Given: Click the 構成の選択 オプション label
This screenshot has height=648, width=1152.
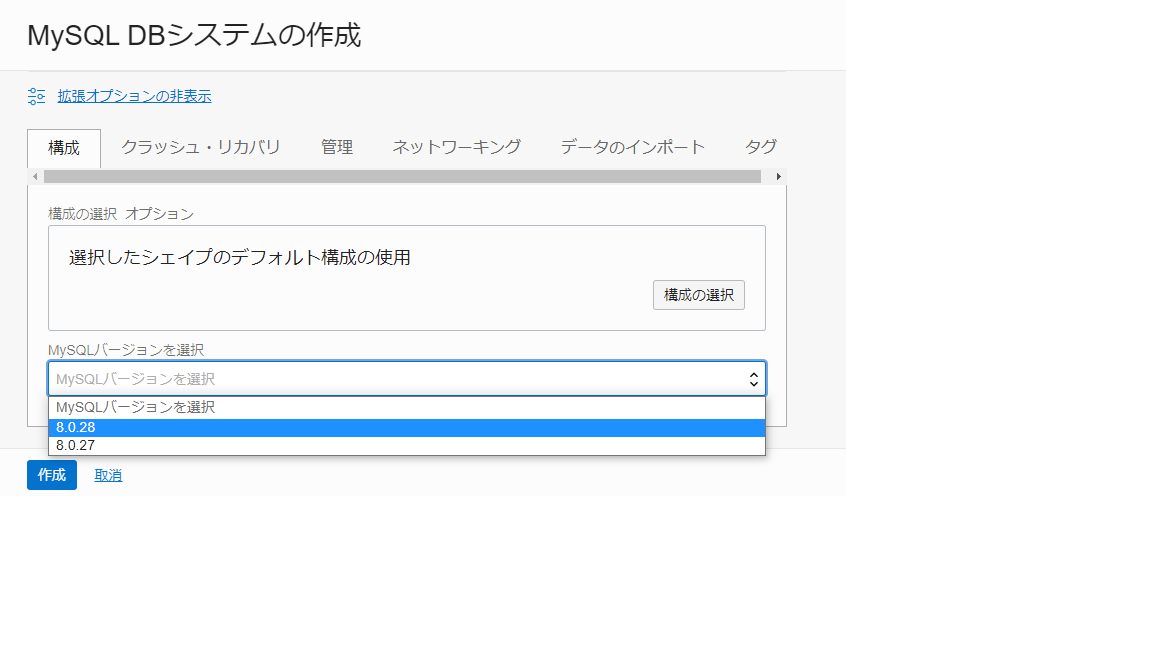Looking at the screenshot, I should click(121, 214).
